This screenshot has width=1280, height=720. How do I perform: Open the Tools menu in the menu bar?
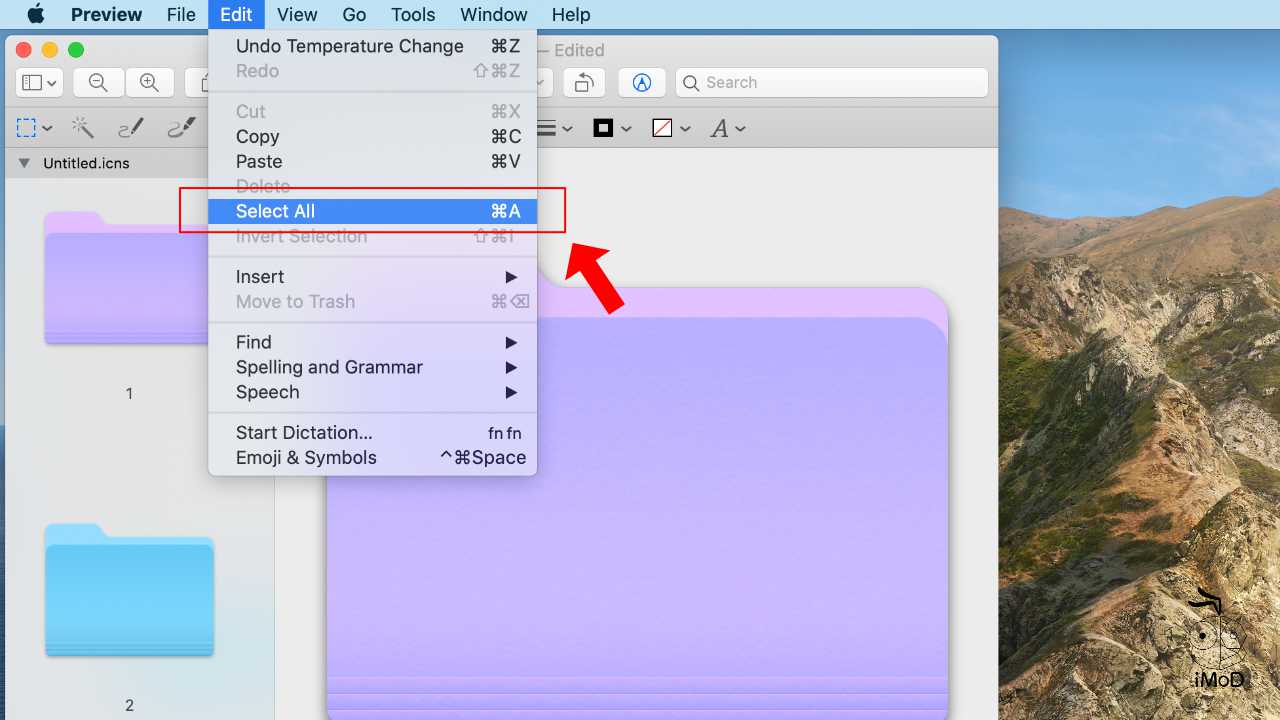[x=413, y=15]
